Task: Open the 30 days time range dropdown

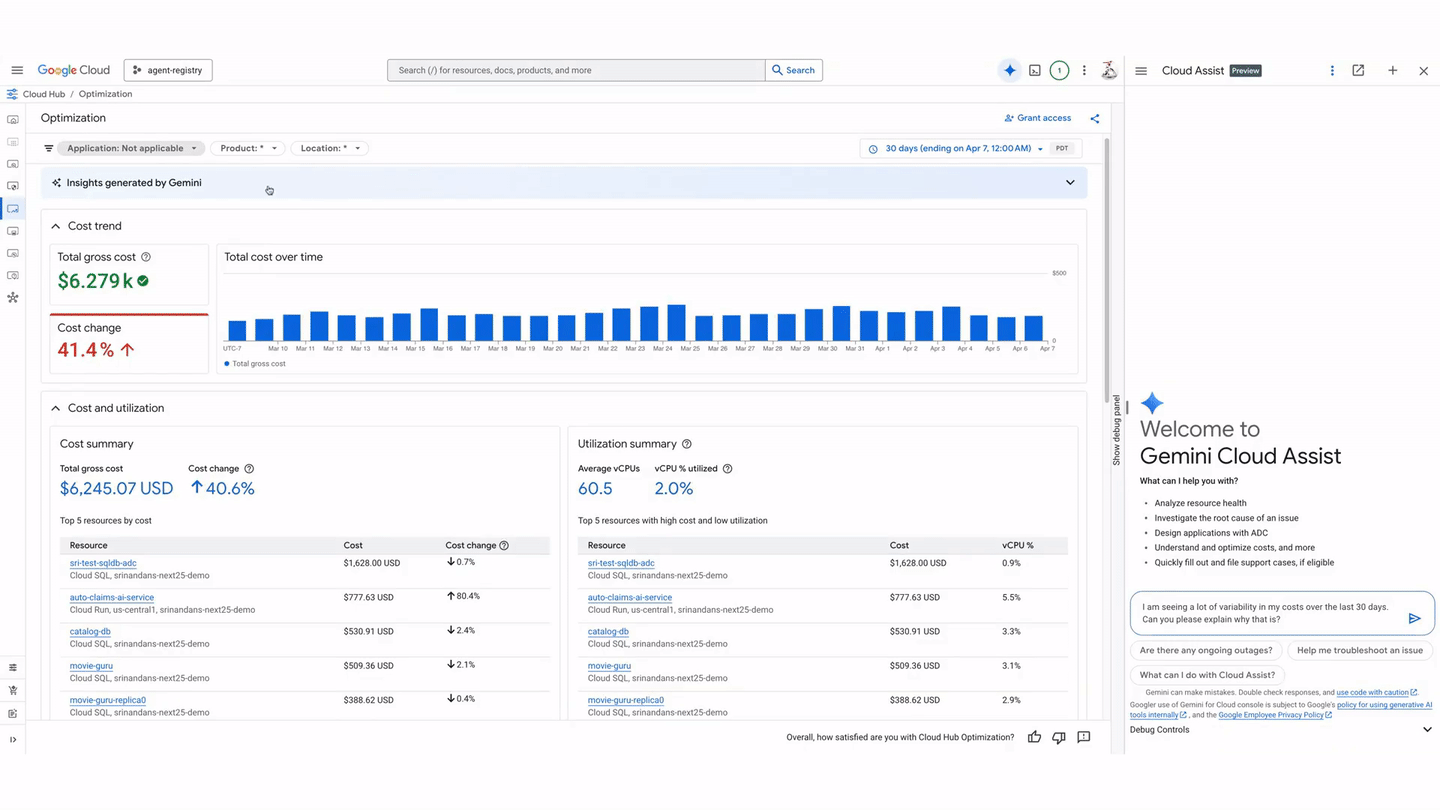Action: (957, 148)
